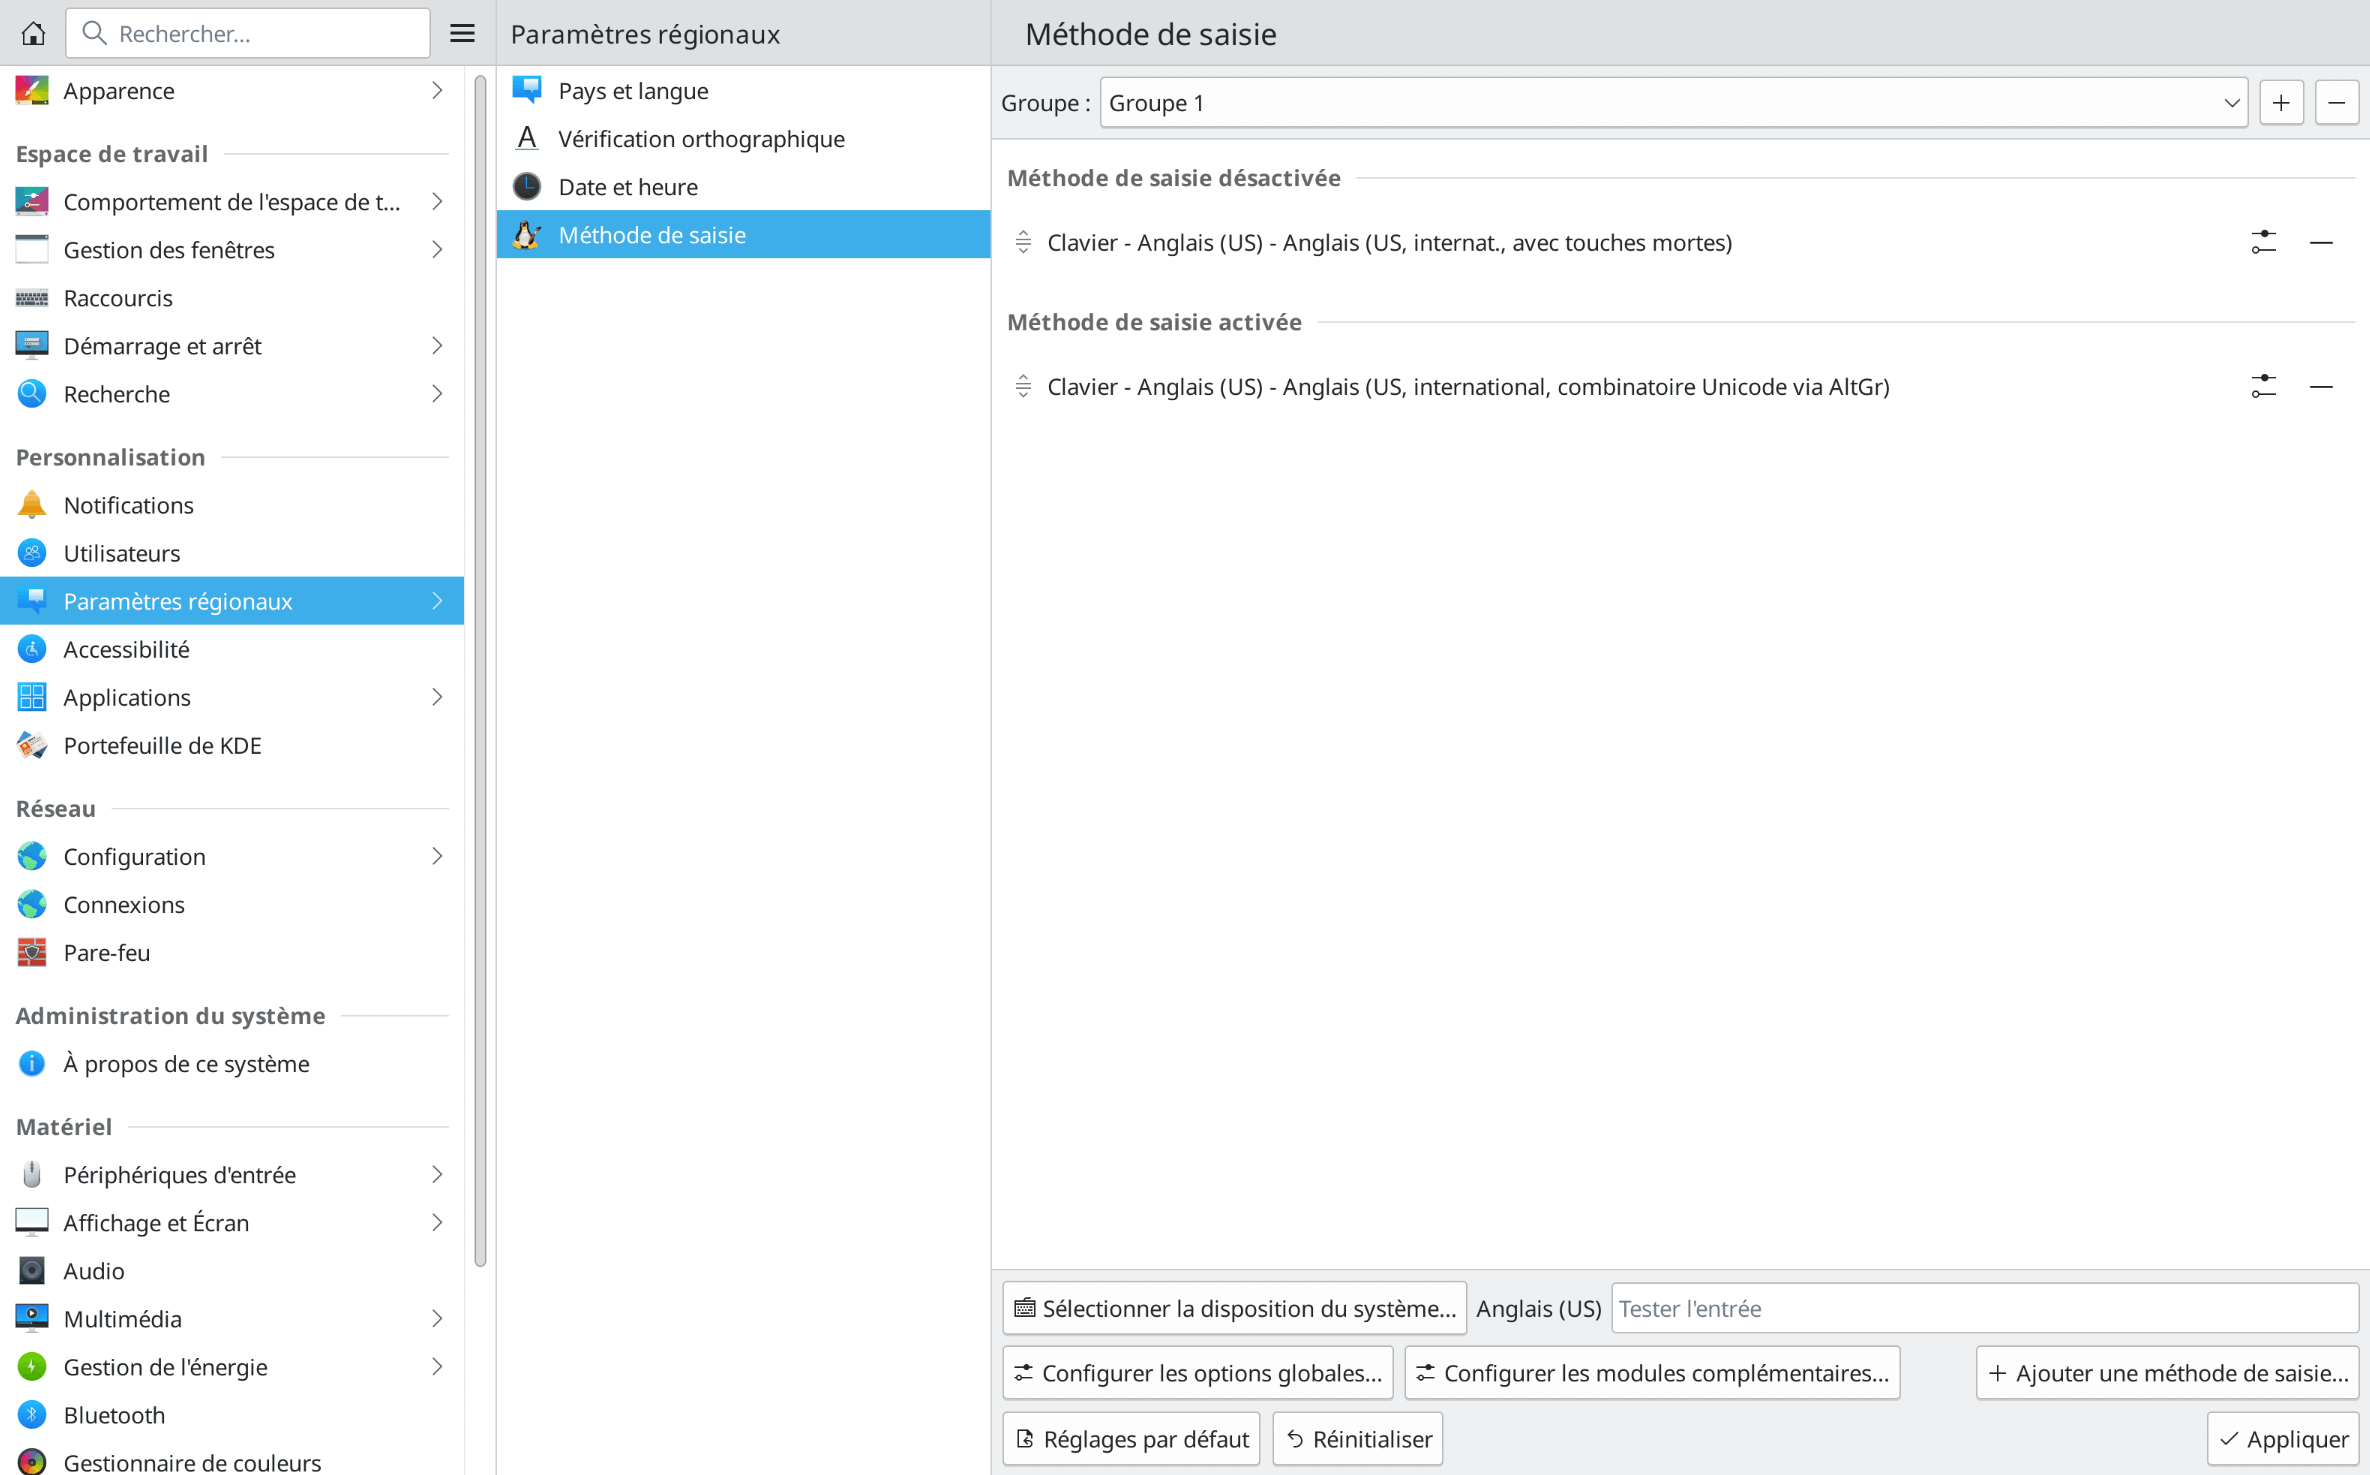Image resolution: width=2370 pixels, height=1475 pixels.
Task: Open the hamburger menu
Action: pyautogui.click(x=462, y=33)
